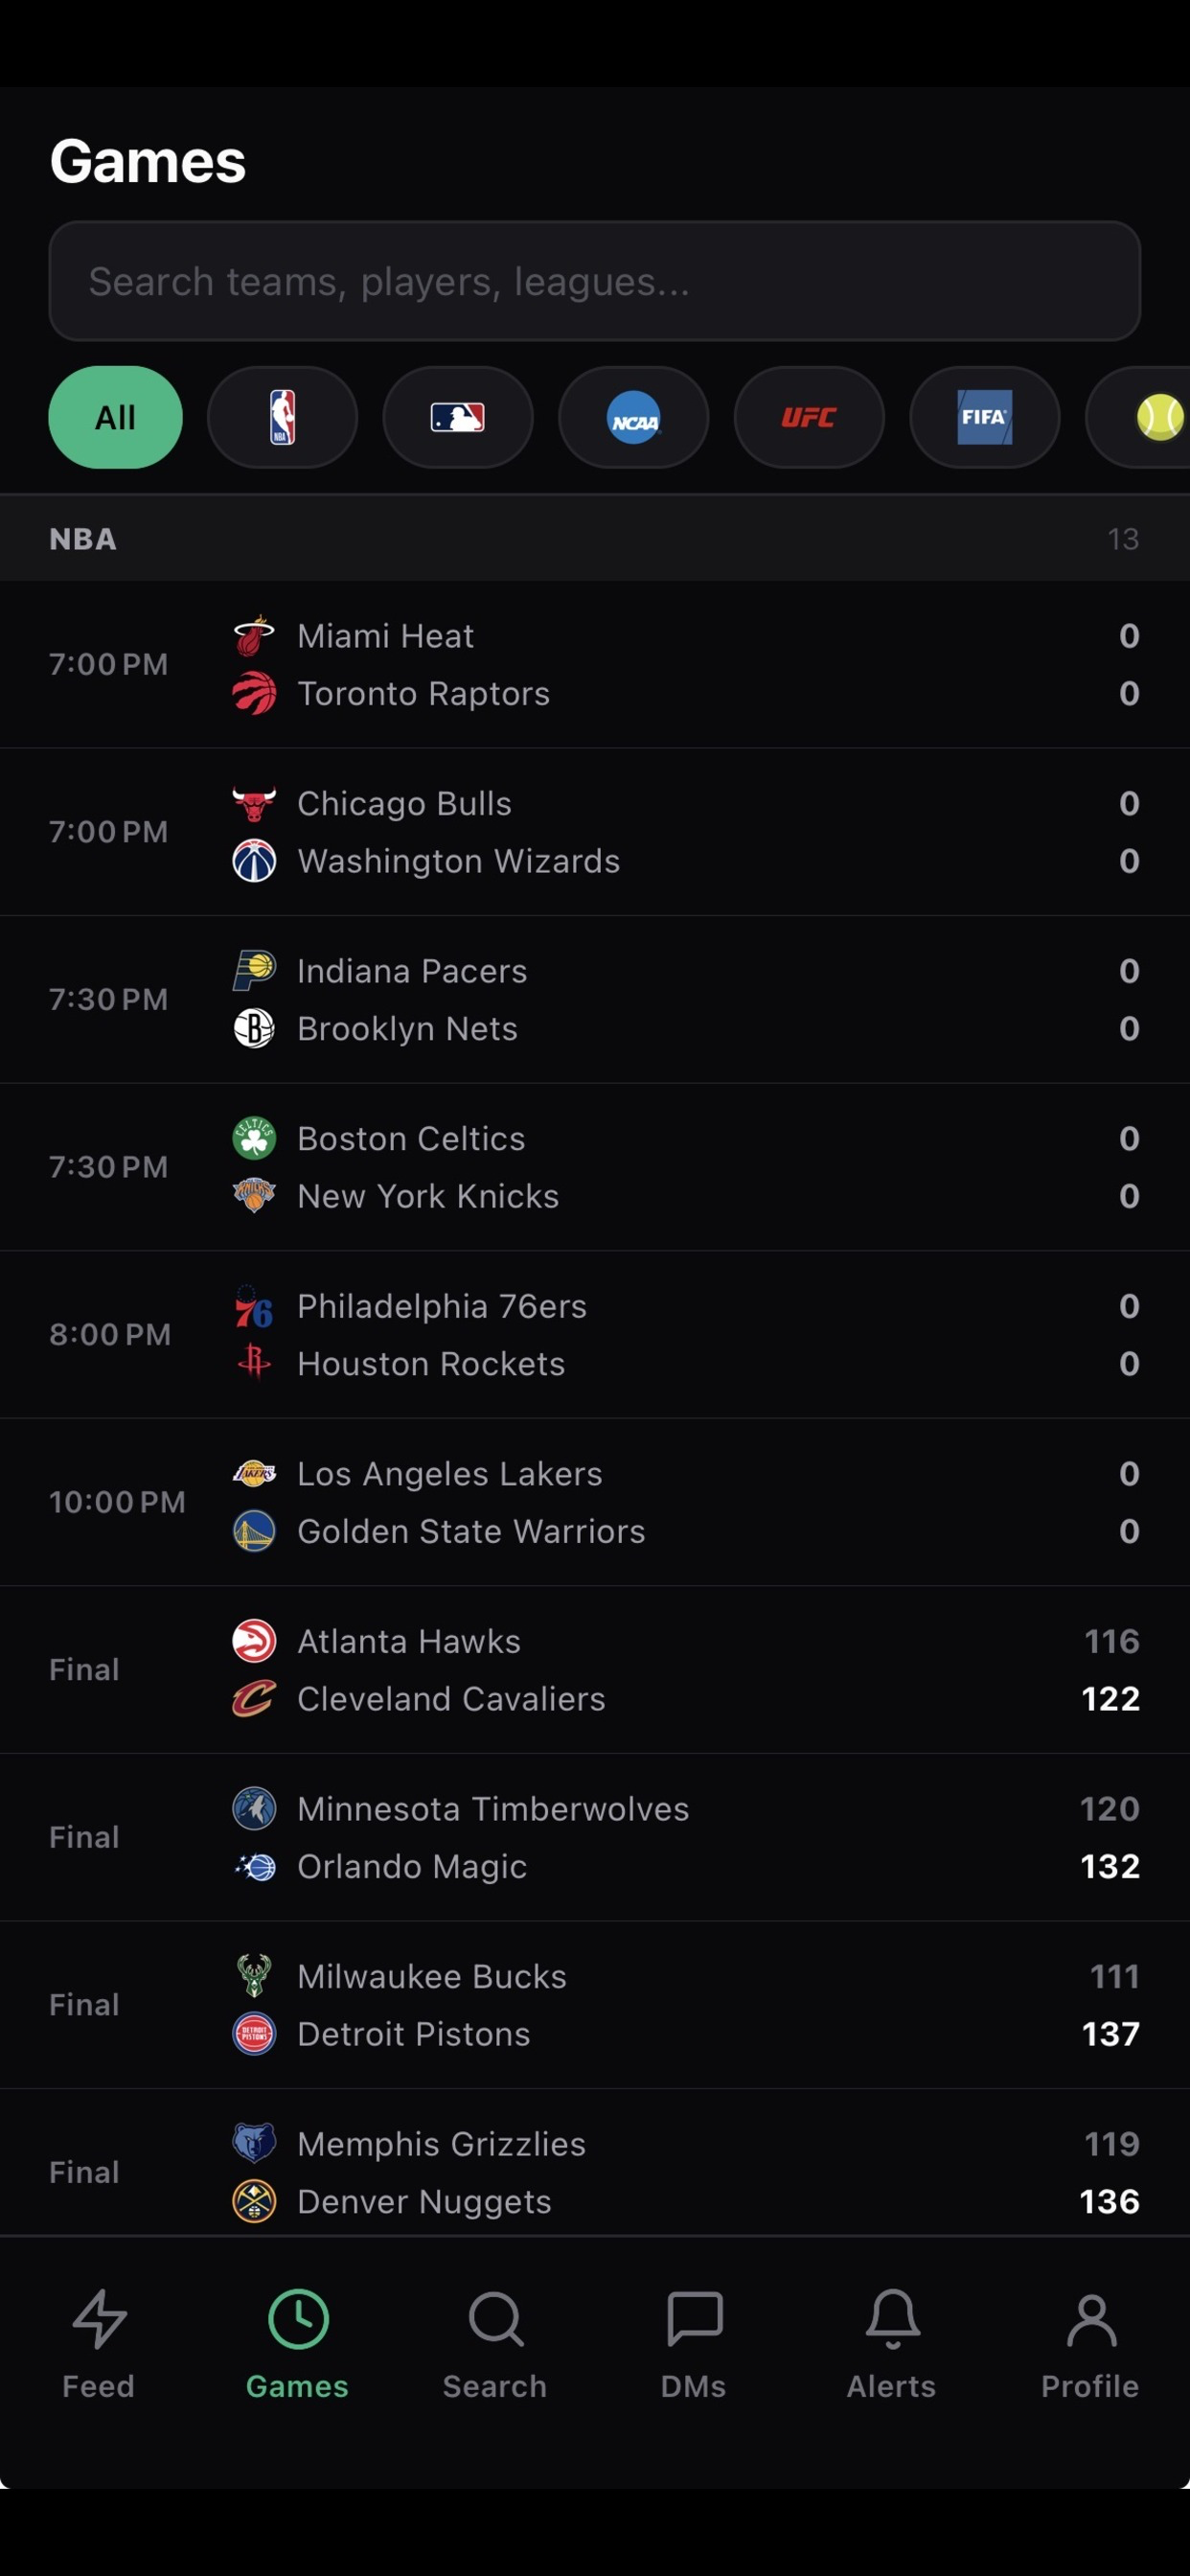This screenshot has width=1190, height=2576.
Task: Open Boston Celtics vs New York Knicks game
Action: point(595,1167)
